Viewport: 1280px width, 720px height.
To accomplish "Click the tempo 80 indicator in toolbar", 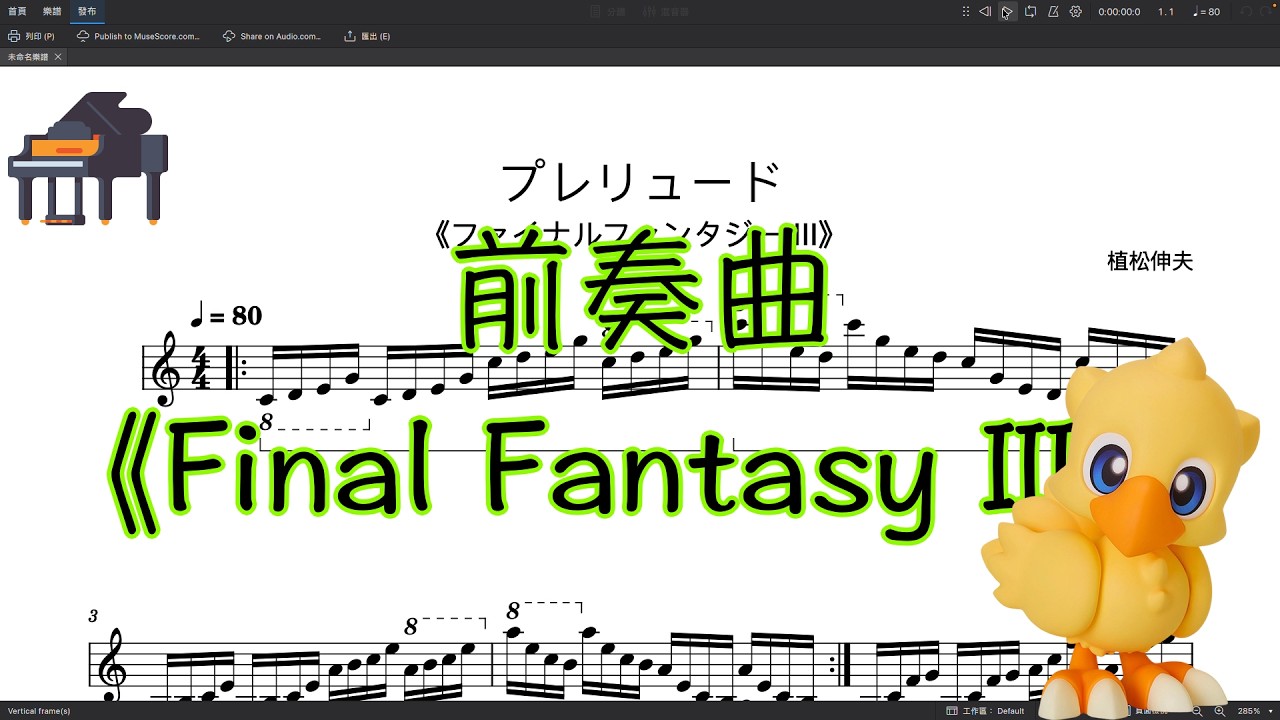I will [1207, 12].
